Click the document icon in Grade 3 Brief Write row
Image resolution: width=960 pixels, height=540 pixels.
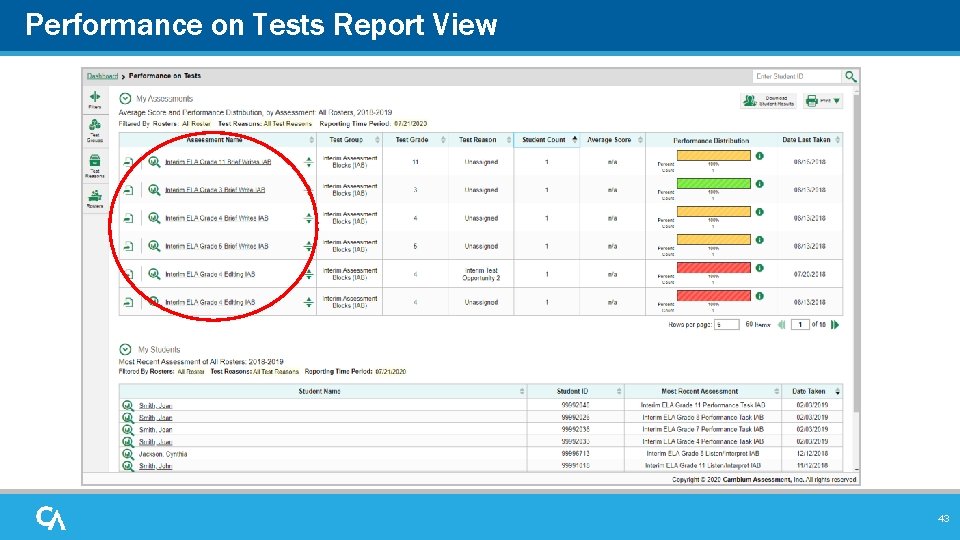coord(128,190)
